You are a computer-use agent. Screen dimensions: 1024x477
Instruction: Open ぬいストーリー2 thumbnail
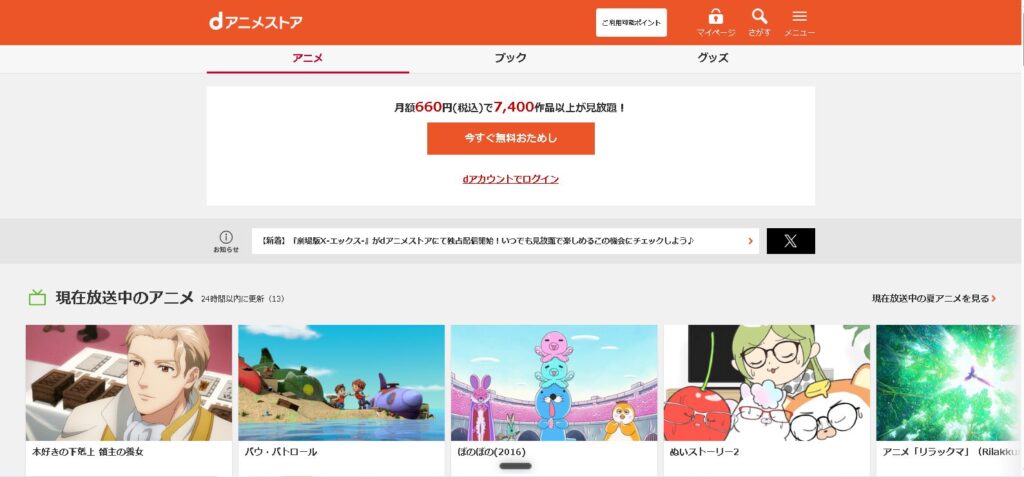point(767,383)
